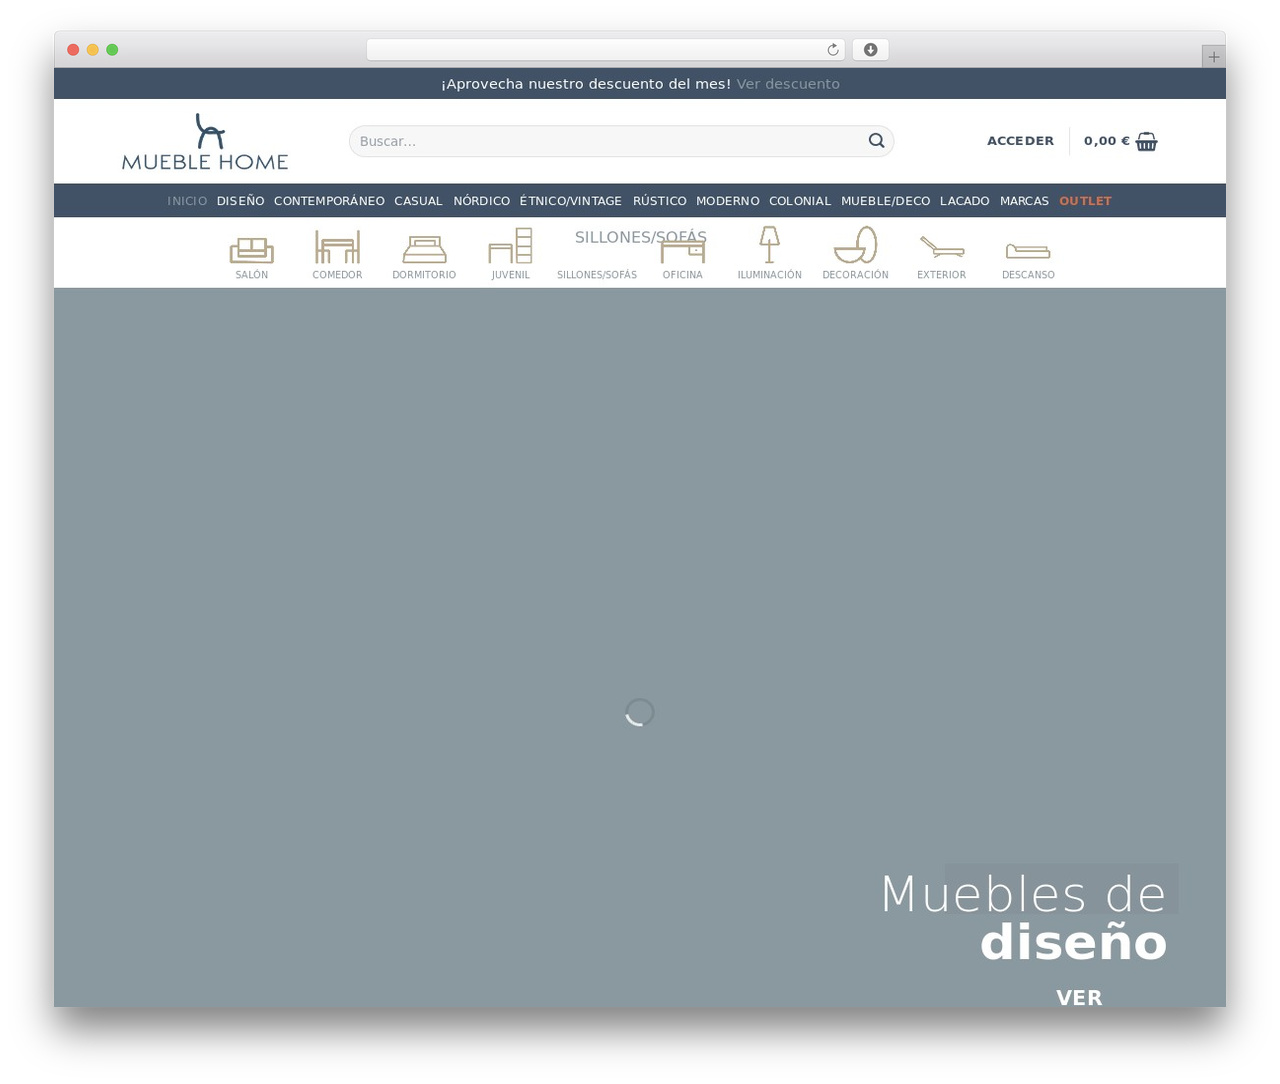The height and width of the screenshot is (1084, 1280).
Task: Open the Juvenil furniture icon
Action: click(x=510, y=245)
